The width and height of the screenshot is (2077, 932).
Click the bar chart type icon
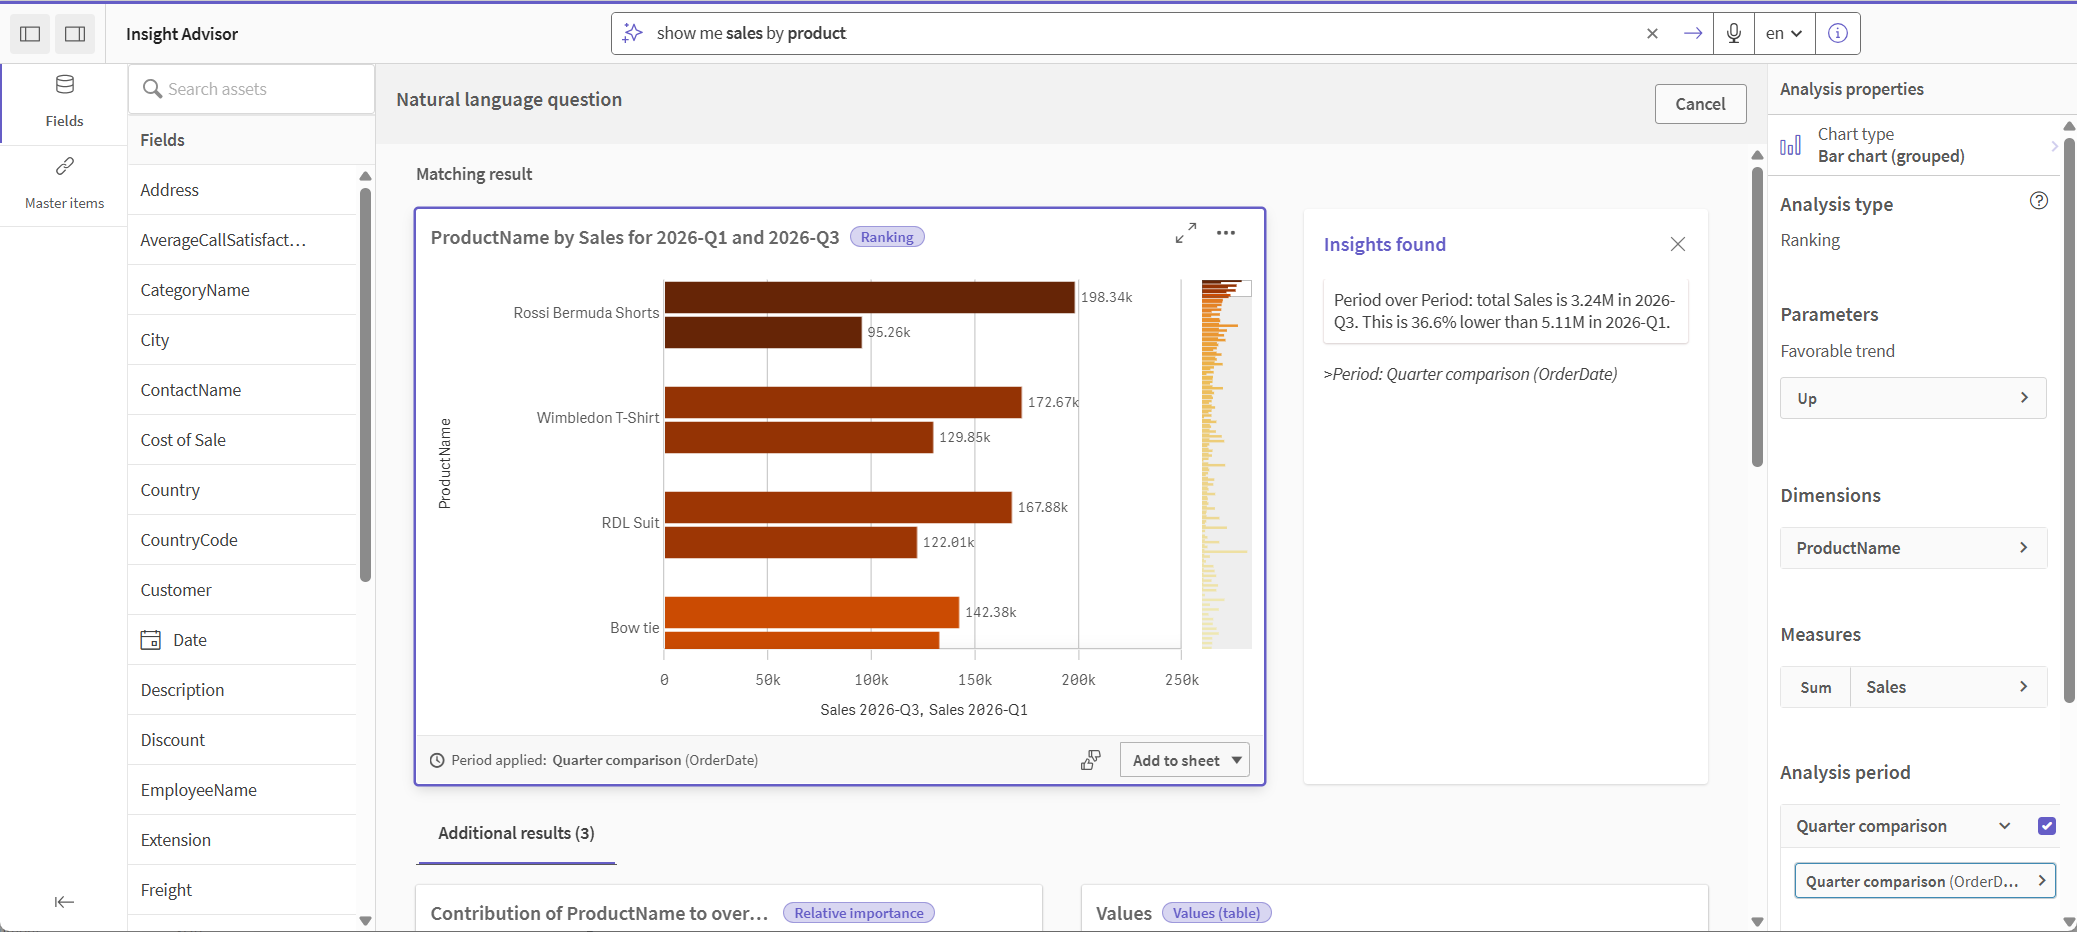pos(1791,146)
